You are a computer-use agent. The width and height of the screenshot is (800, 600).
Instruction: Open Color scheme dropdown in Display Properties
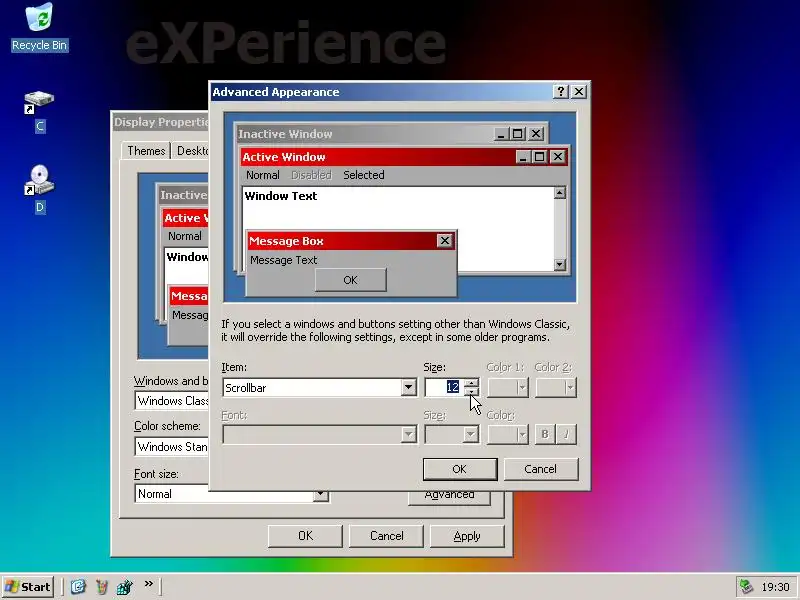click(171, 447)
